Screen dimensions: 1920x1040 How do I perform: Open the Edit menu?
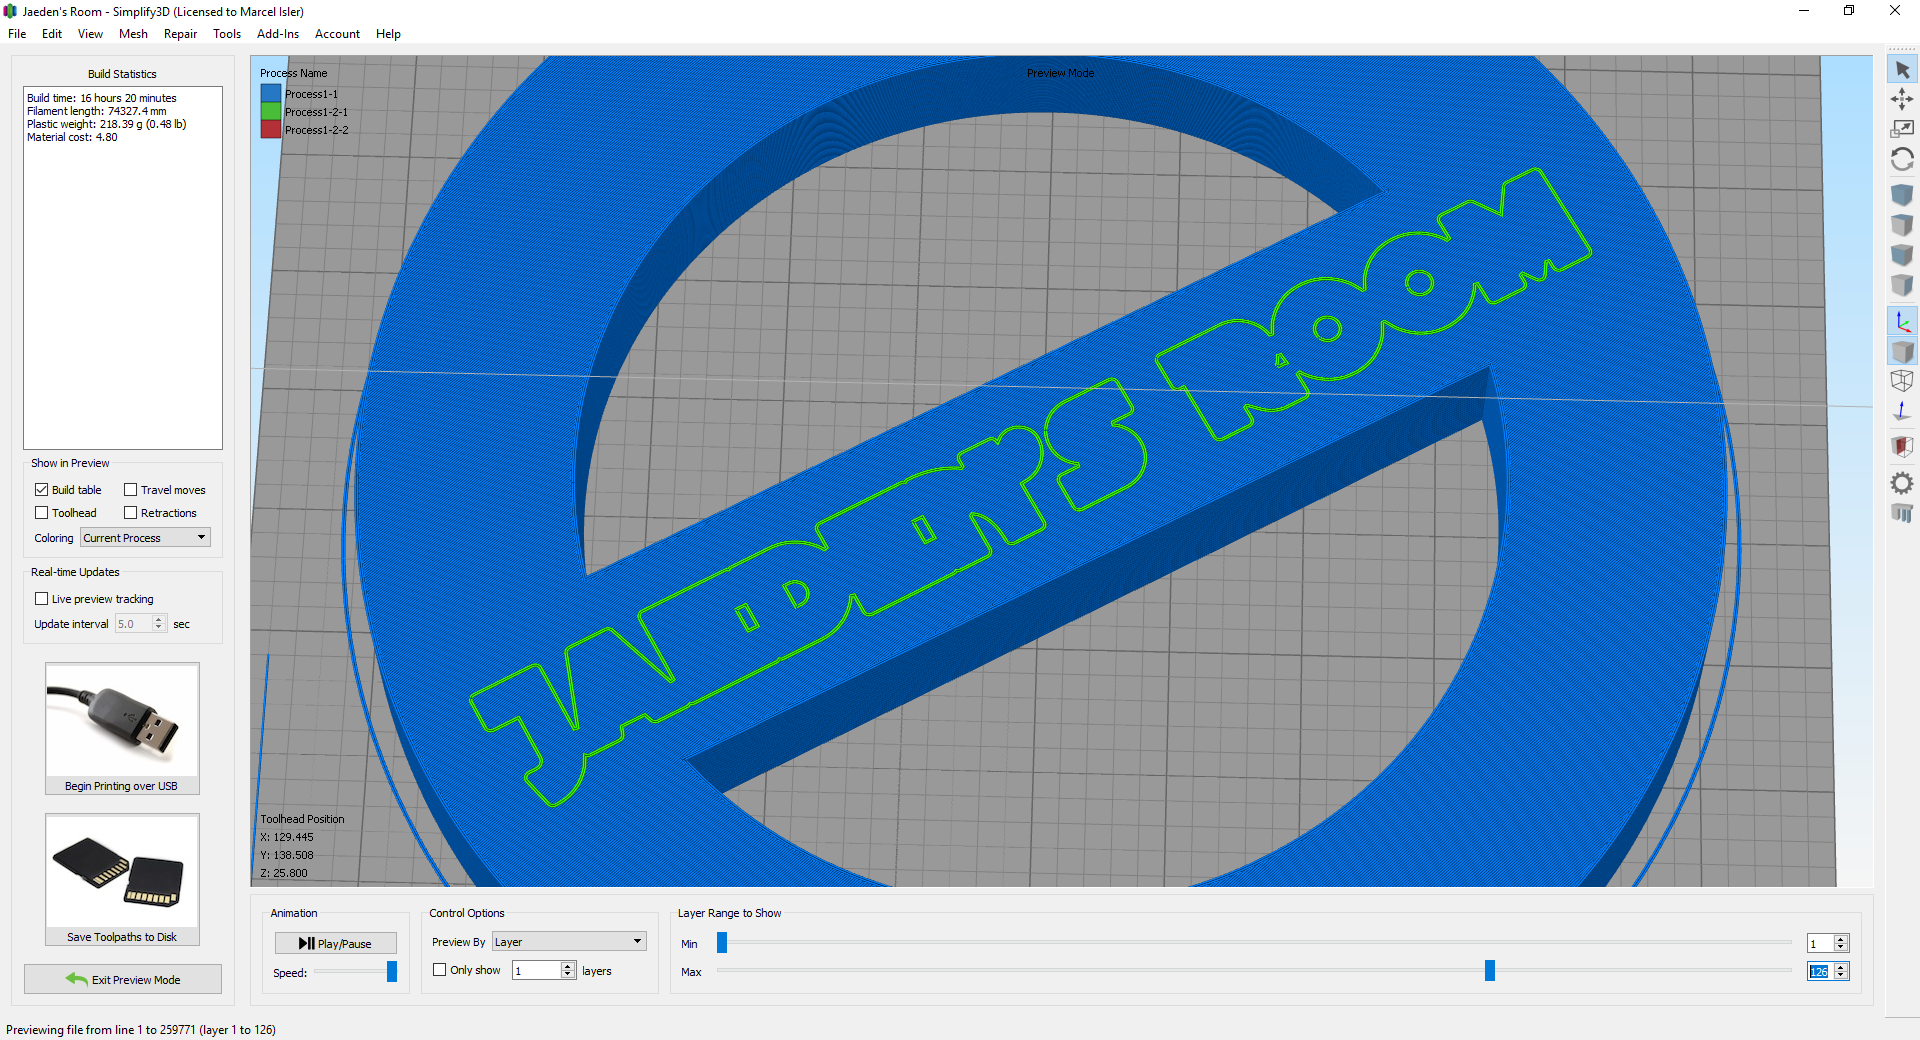pos(52,34)
